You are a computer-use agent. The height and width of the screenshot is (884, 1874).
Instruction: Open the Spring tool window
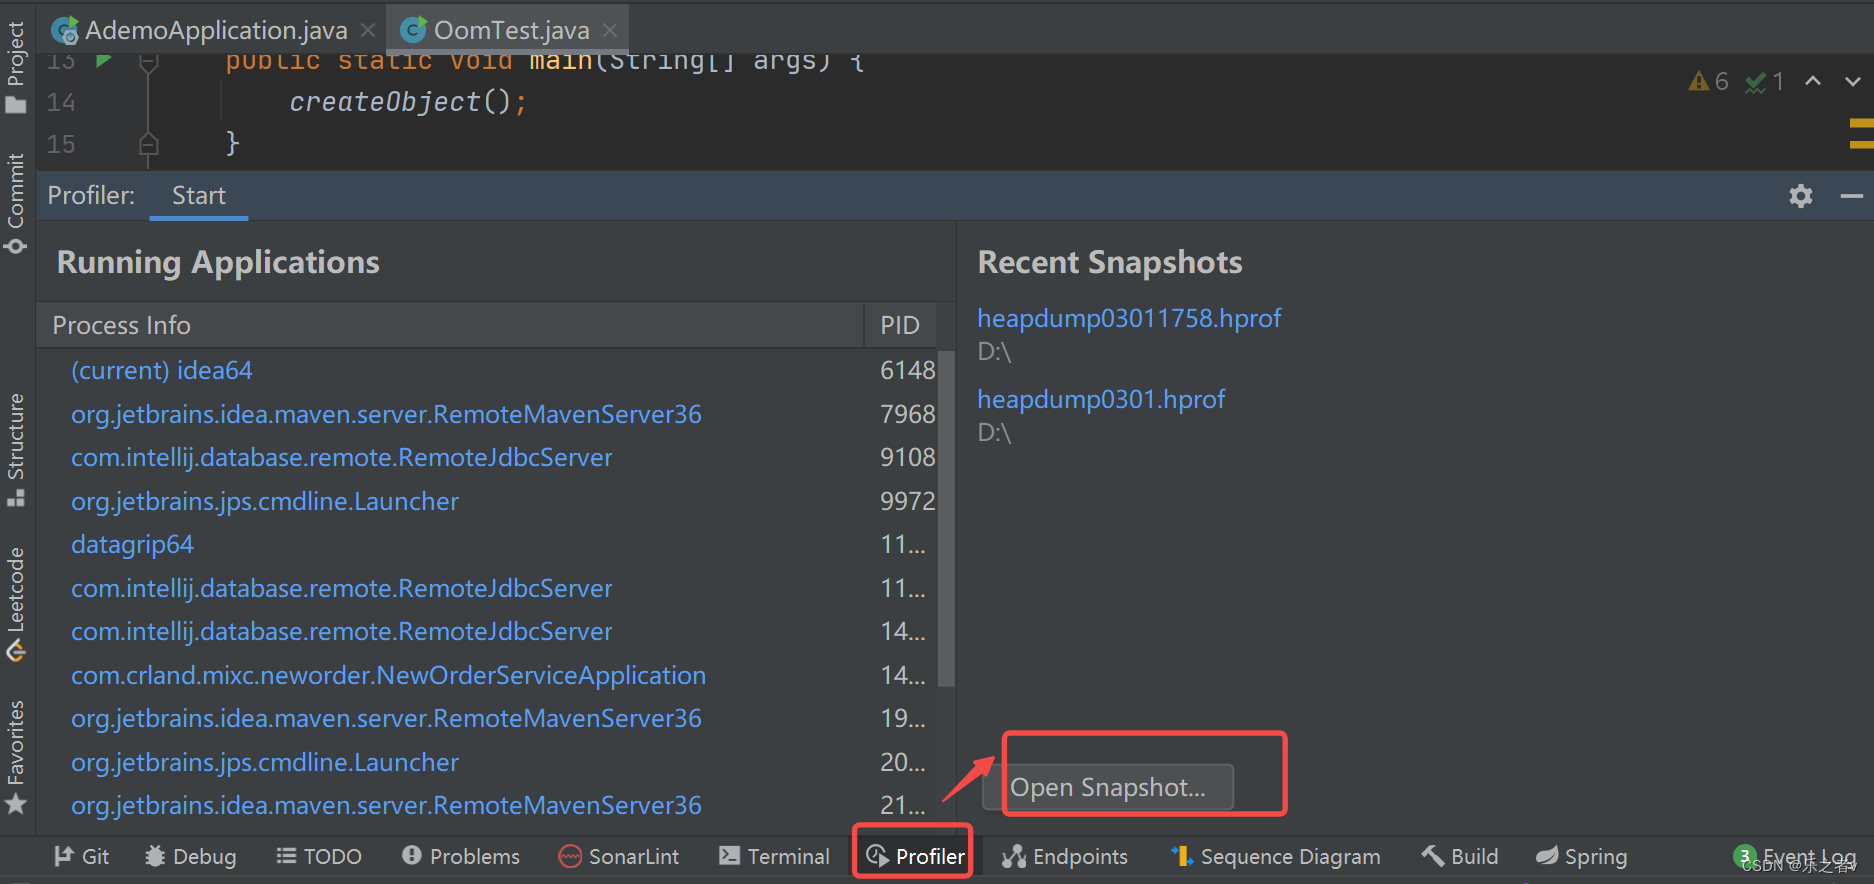(1581, 857)
